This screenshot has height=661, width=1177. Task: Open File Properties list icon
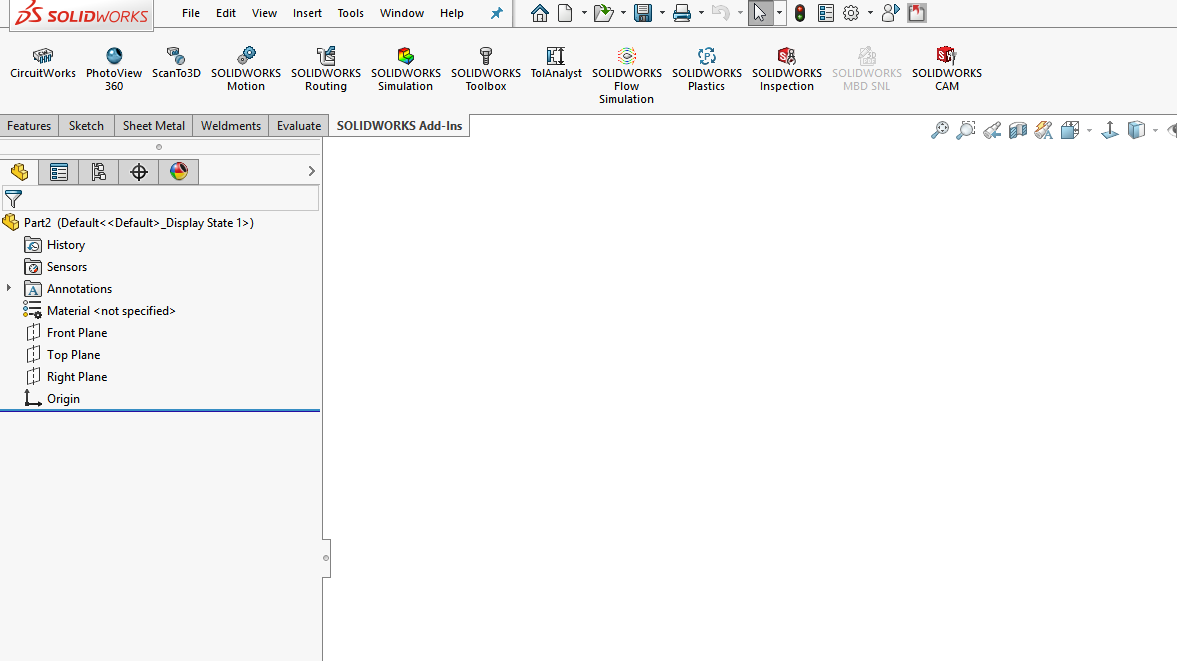[x=826, y=14]
